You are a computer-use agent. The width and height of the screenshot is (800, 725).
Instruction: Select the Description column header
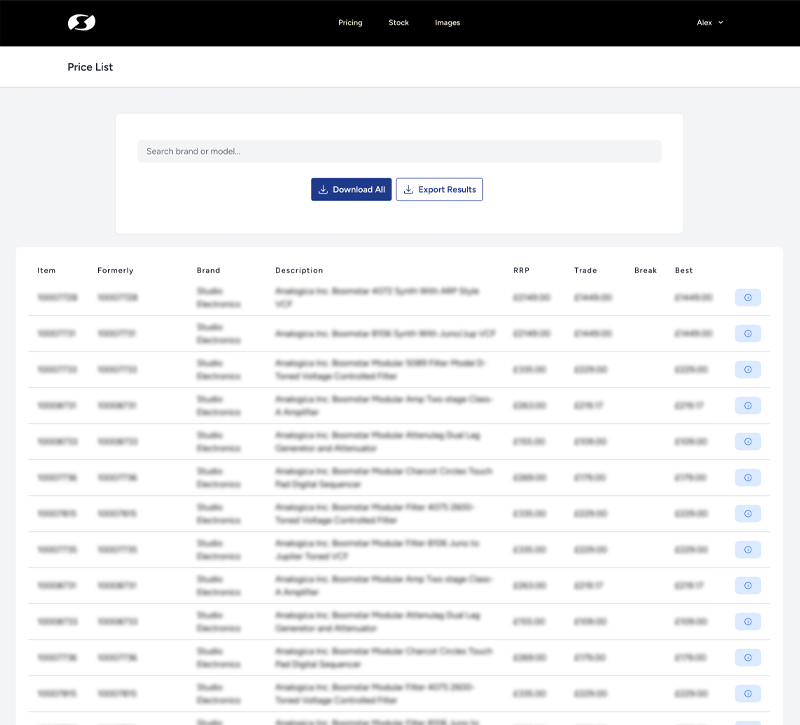click(299, 270)
